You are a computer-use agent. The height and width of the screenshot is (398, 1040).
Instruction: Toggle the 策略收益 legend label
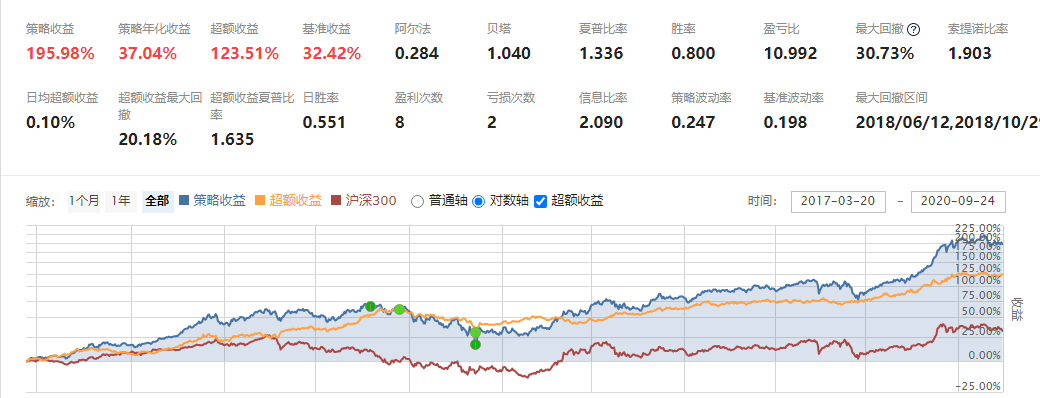(220, 200)
